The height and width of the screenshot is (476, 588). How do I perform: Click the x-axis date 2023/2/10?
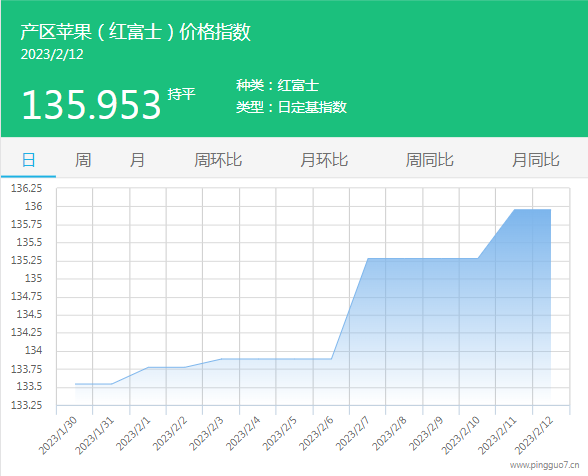coord(461,435)
